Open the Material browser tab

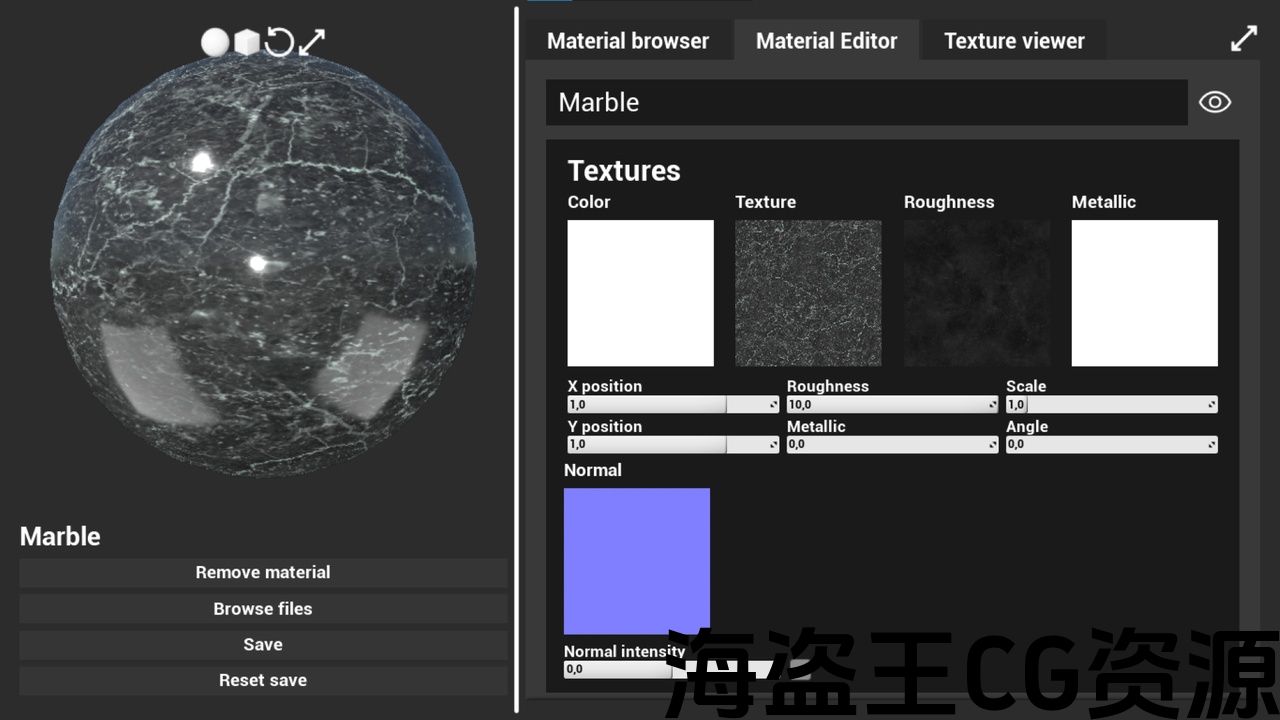tap(628, 41)
